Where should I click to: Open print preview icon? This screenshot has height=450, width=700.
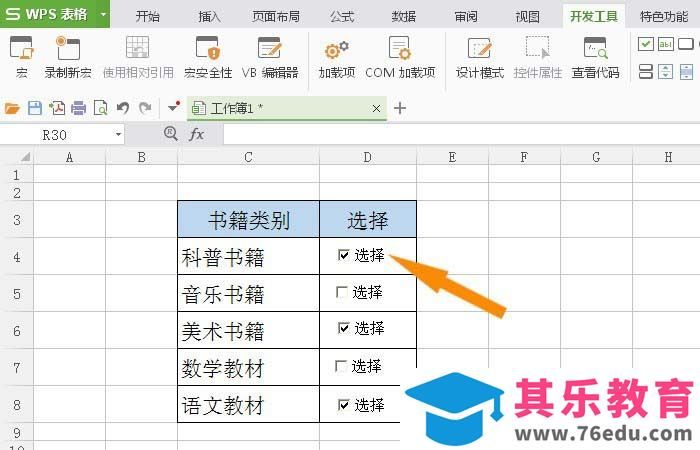click(x=100, y=108)
